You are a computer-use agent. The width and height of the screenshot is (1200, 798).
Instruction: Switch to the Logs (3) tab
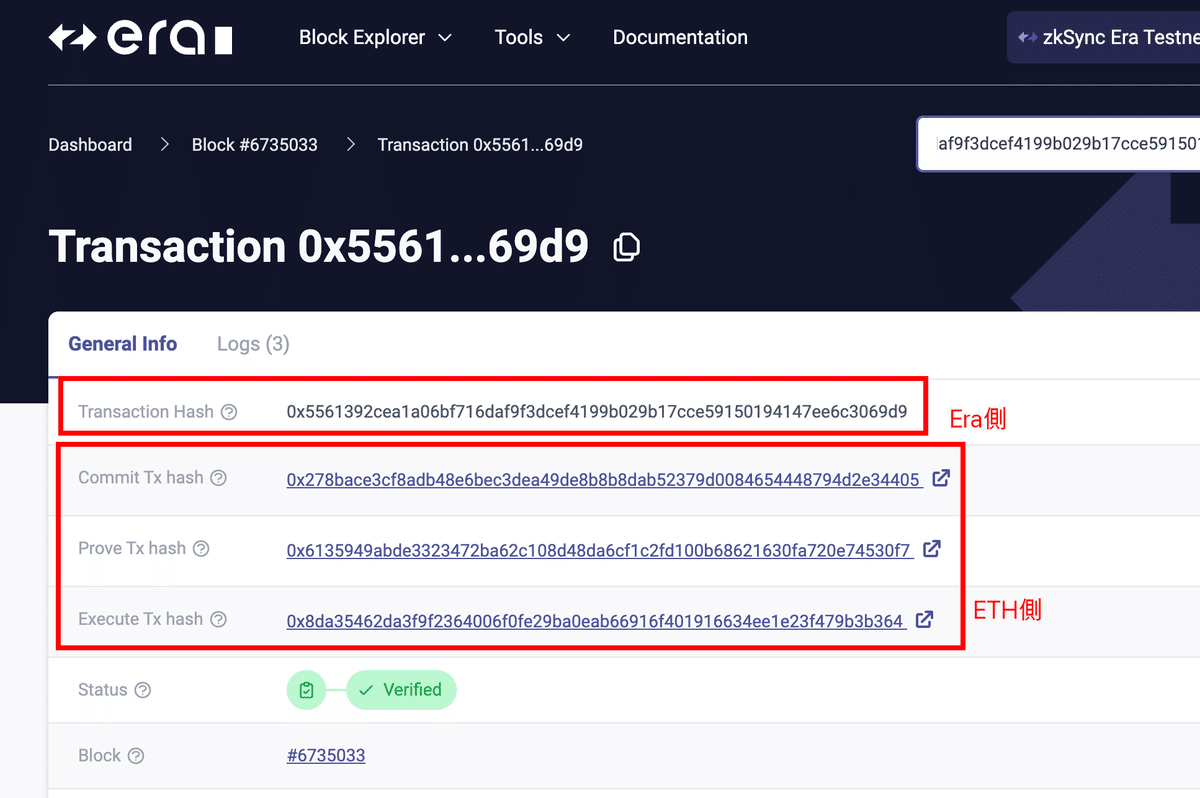coord(252,343)
